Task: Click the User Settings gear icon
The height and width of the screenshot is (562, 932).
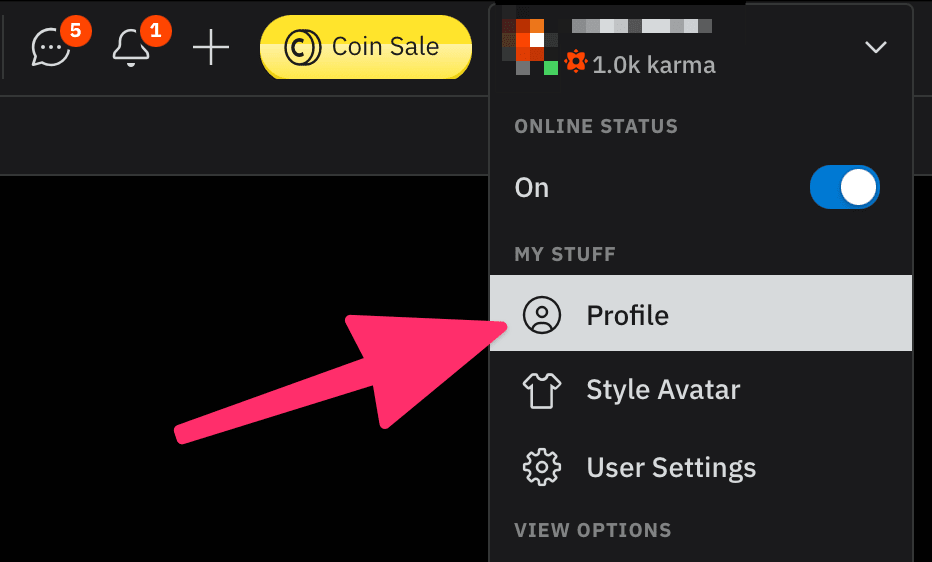Action: click(541, 468)
